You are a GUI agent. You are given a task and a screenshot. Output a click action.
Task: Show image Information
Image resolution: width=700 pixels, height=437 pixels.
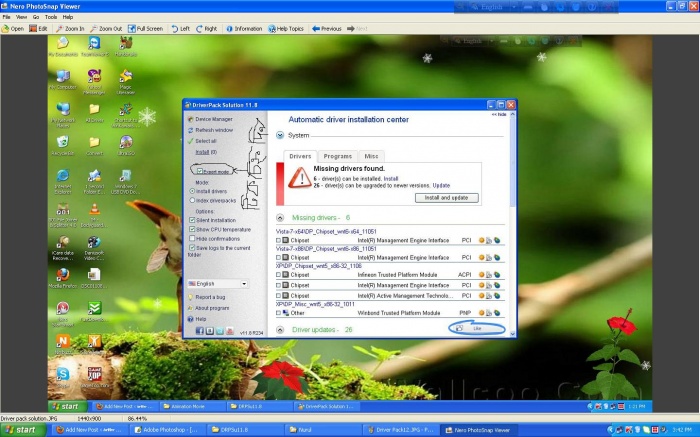(x=244, y=29)
